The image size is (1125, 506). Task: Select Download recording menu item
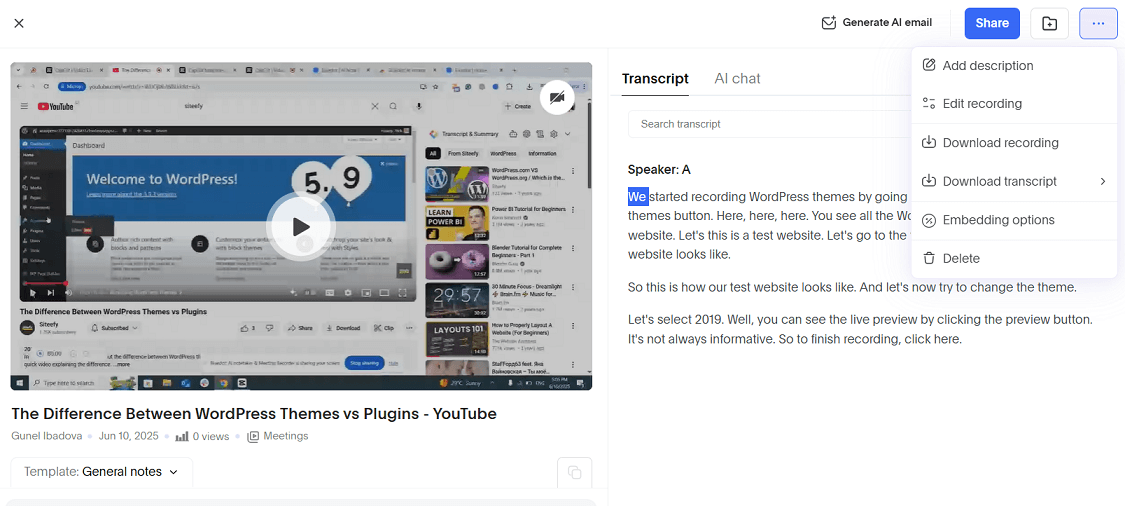click(x=1000, y=143)
